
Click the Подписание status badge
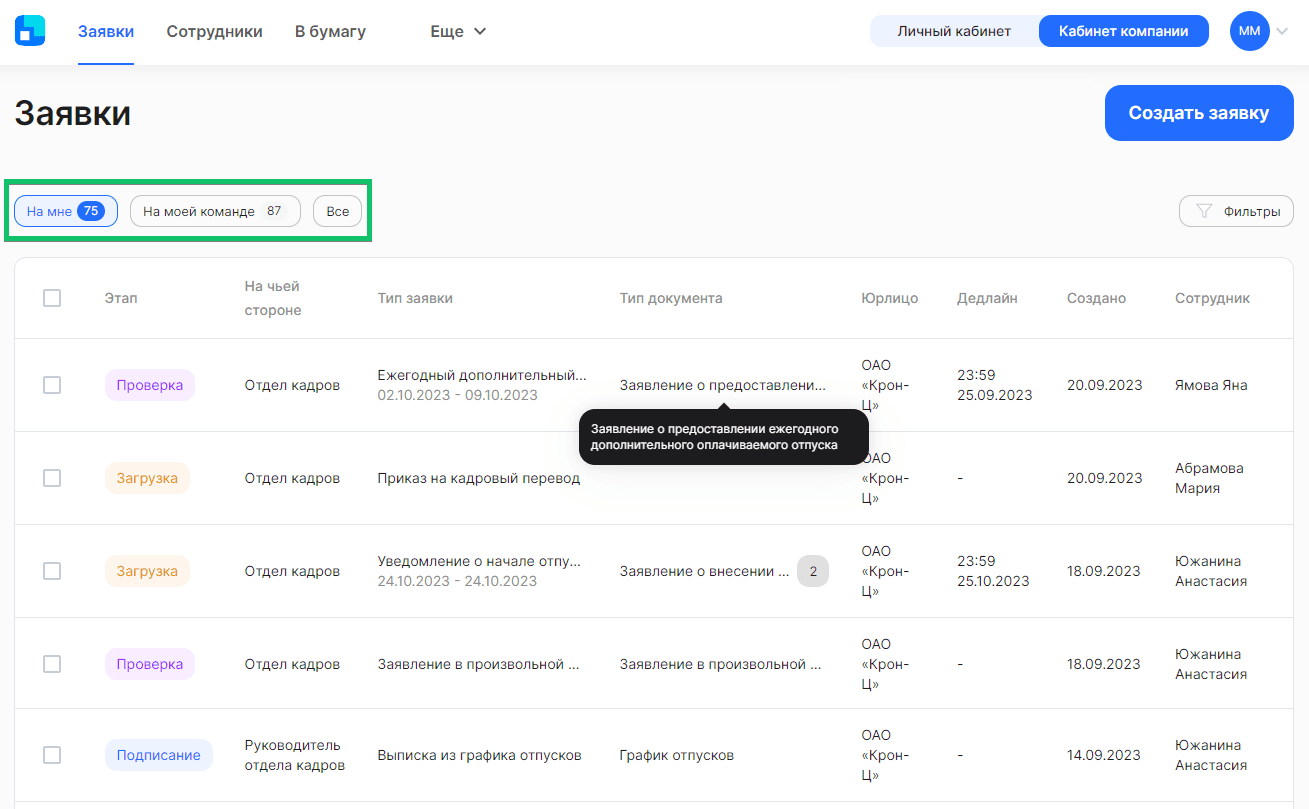(159, 755)
